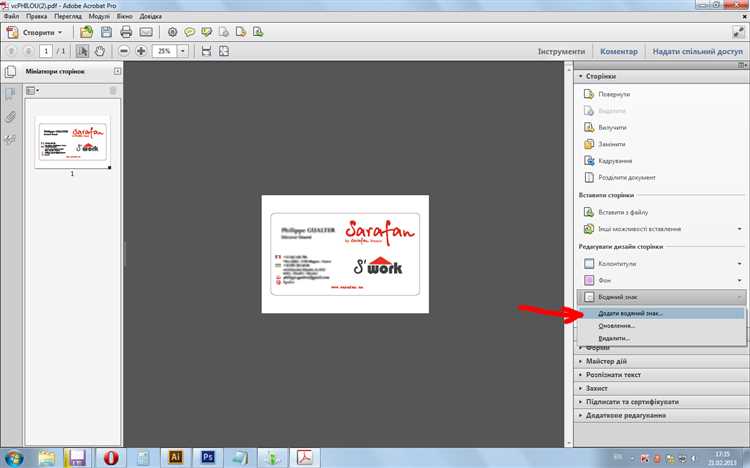750x468 pixels.
Task: Click the Водяний знак dropdown button
Action: tap(661, 297)
